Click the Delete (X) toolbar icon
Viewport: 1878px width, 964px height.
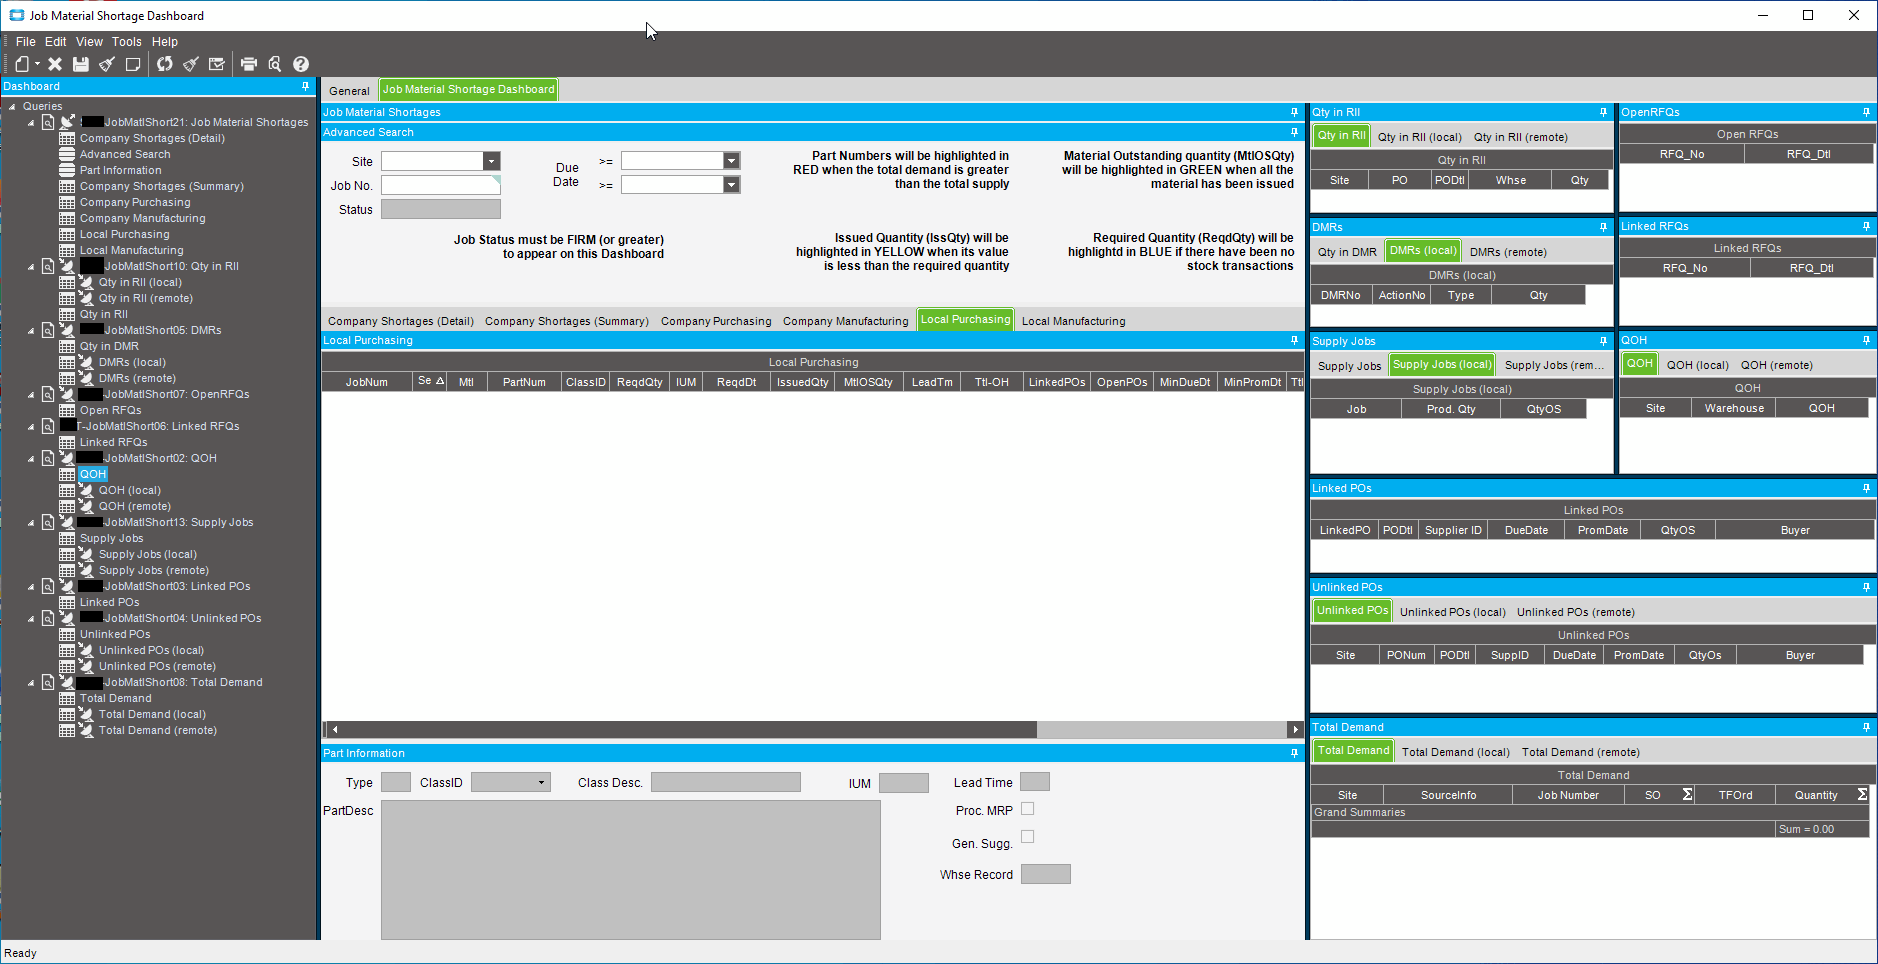[x=55, y=64]
